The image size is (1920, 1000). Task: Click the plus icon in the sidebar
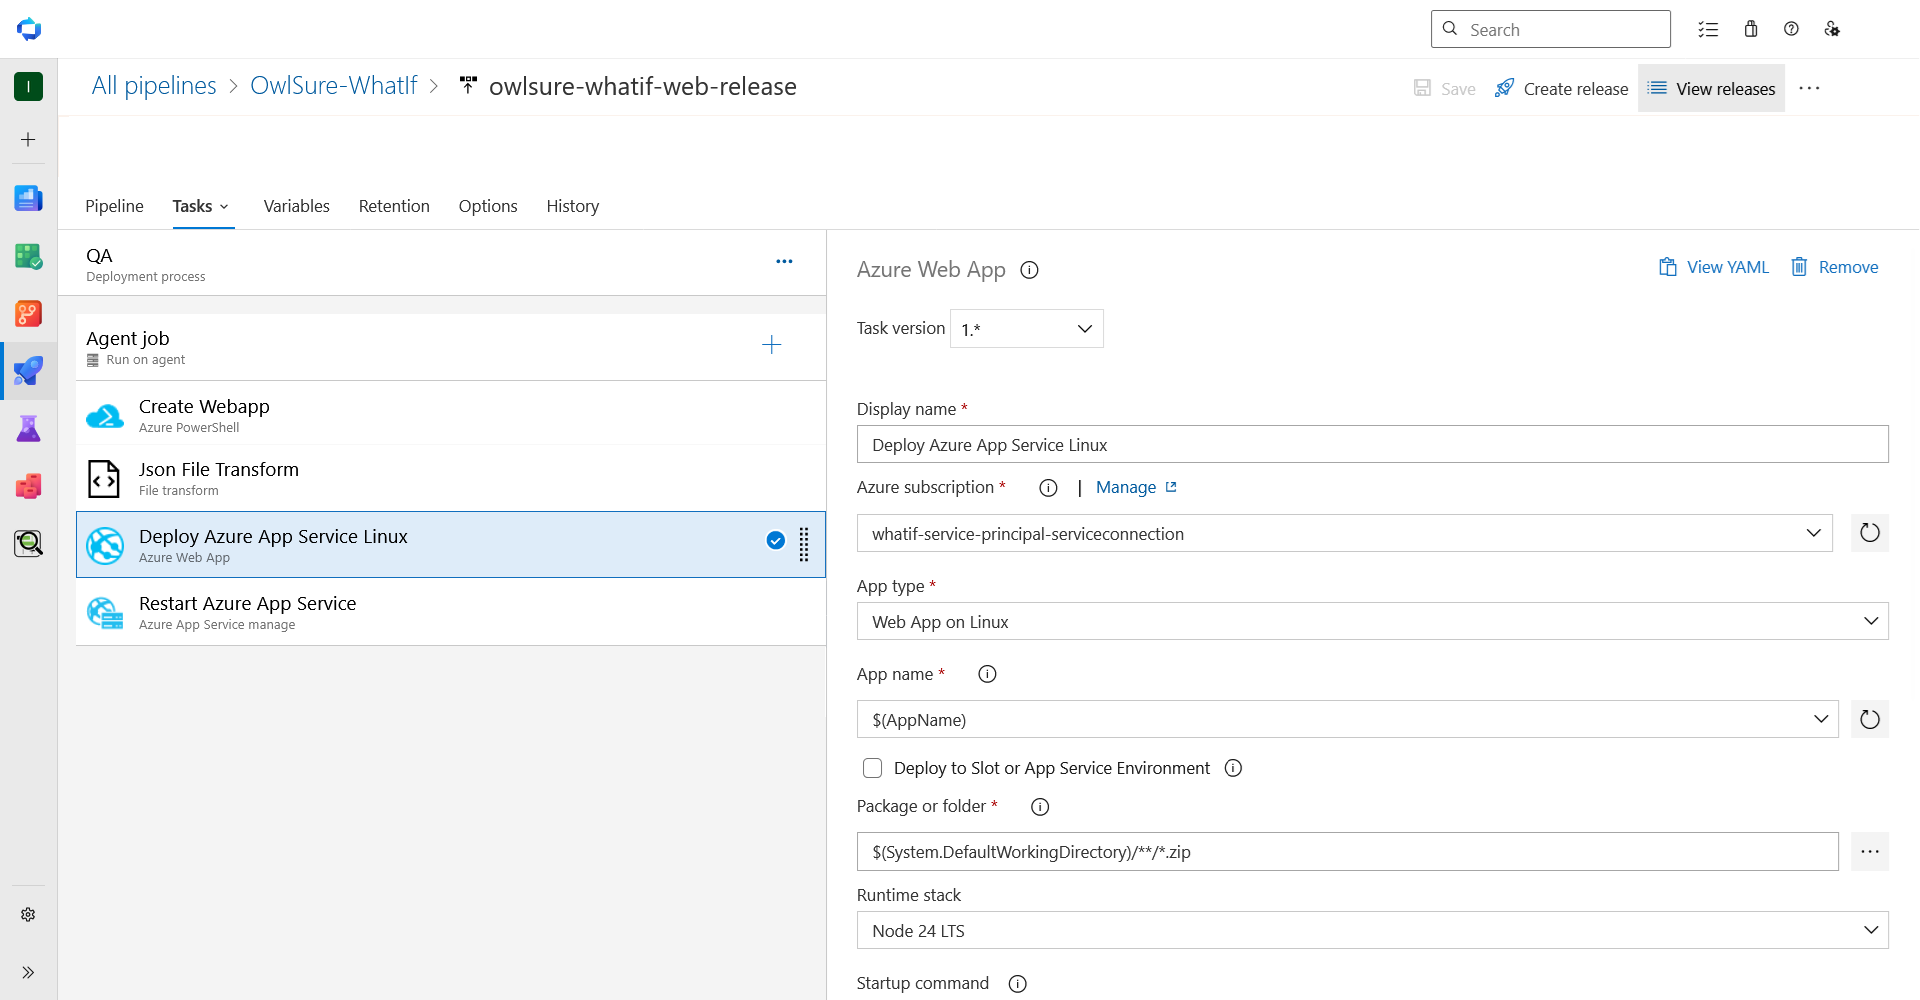[x=28, y=140]
